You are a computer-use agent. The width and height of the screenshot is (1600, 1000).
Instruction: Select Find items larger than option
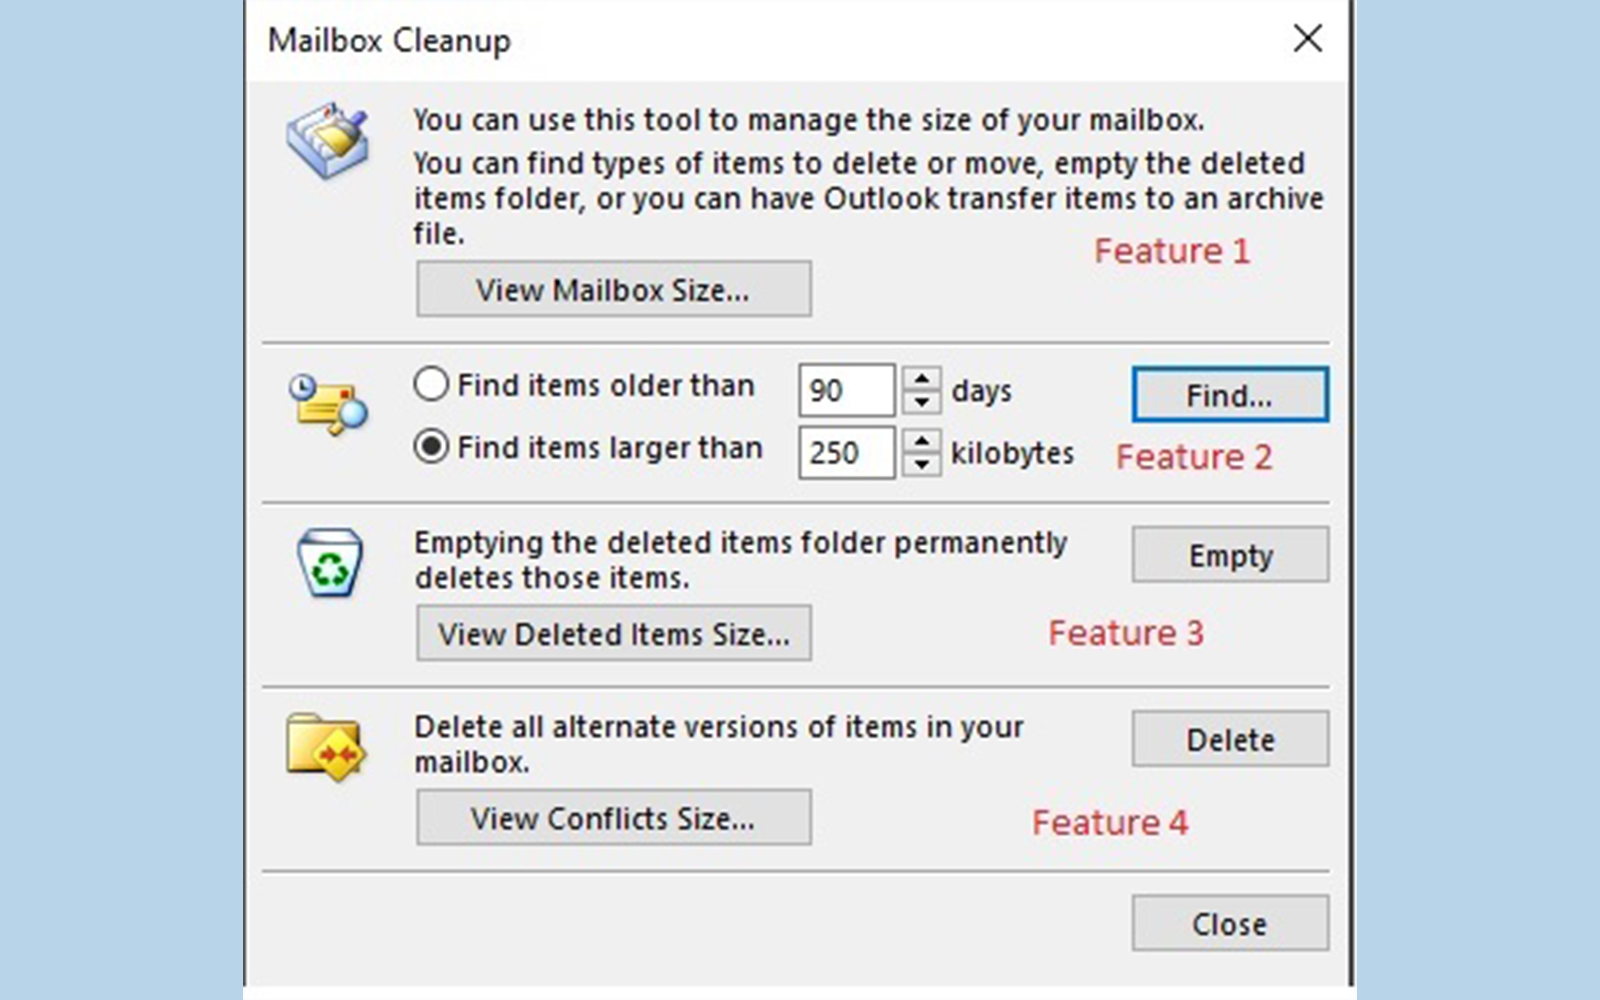click(x=431, y=447)
